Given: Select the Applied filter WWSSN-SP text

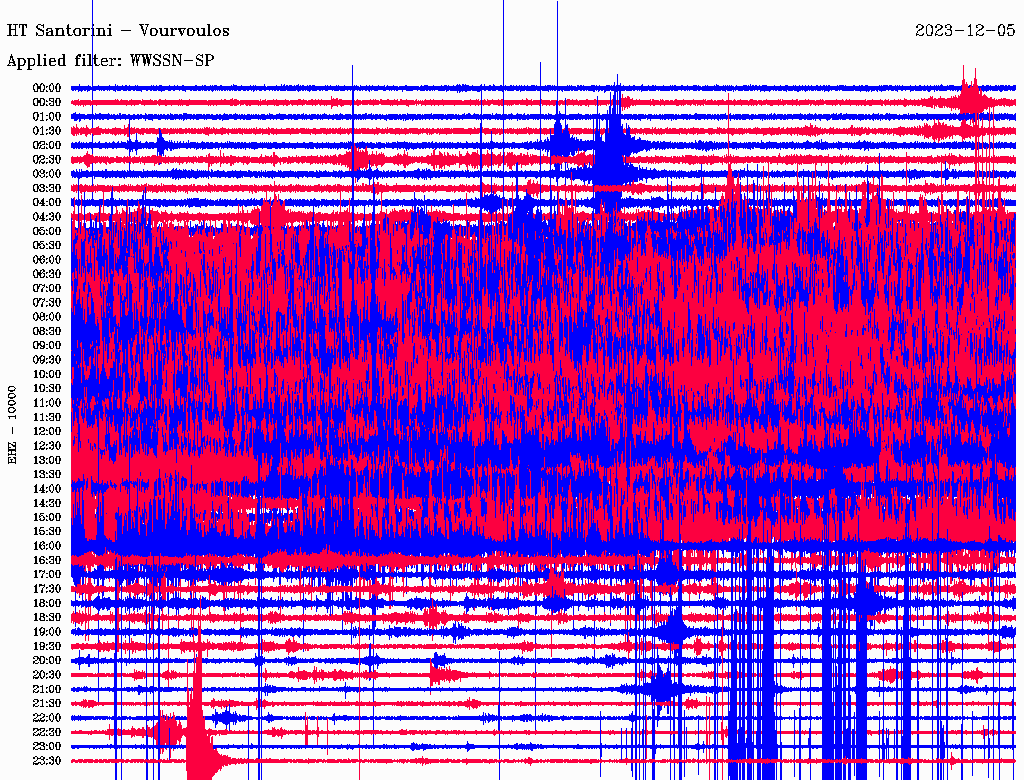Looking at the screenshot, I should (110, 61).
